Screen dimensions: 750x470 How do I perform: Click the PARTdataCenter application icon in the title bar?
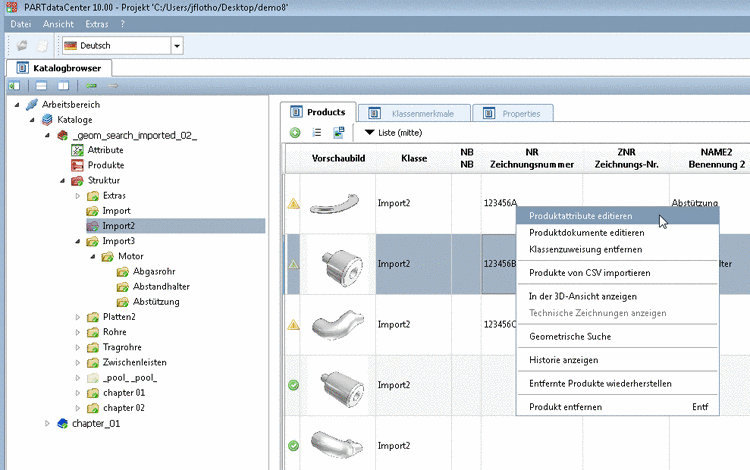[11, 7]
